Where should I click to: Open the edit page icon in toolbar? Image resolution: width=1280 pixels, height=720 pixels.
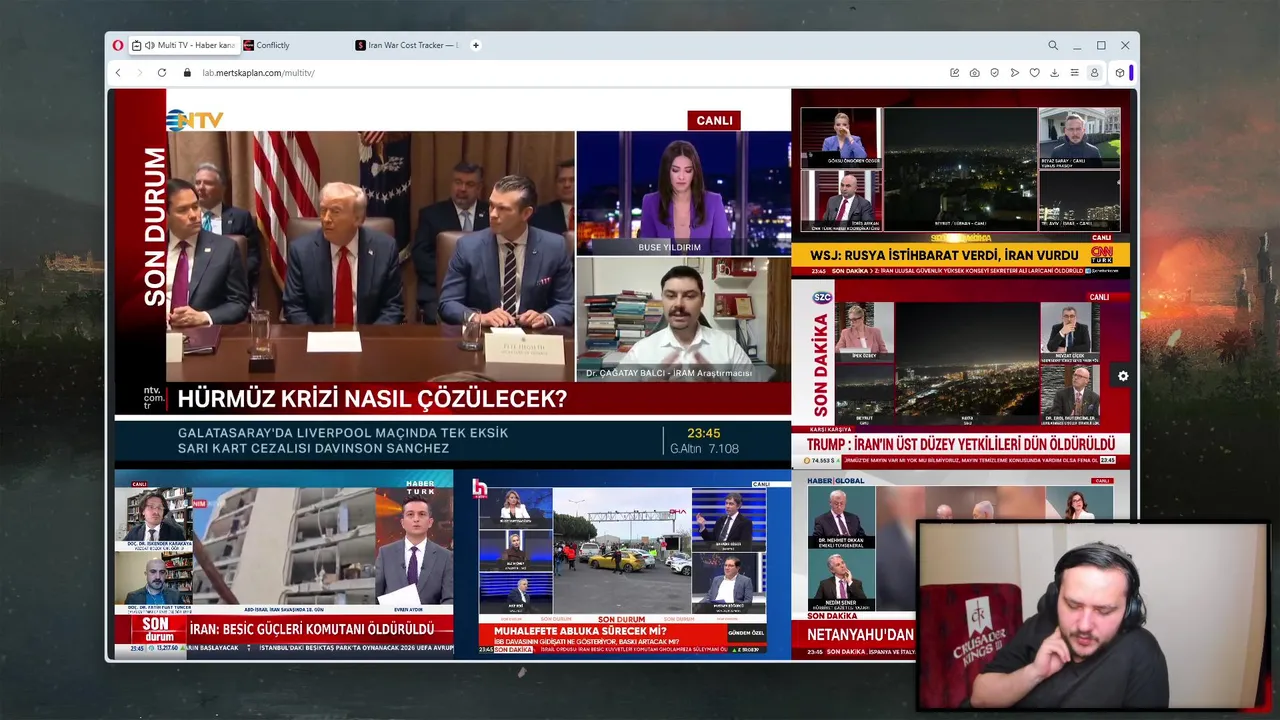pos(955,73)
